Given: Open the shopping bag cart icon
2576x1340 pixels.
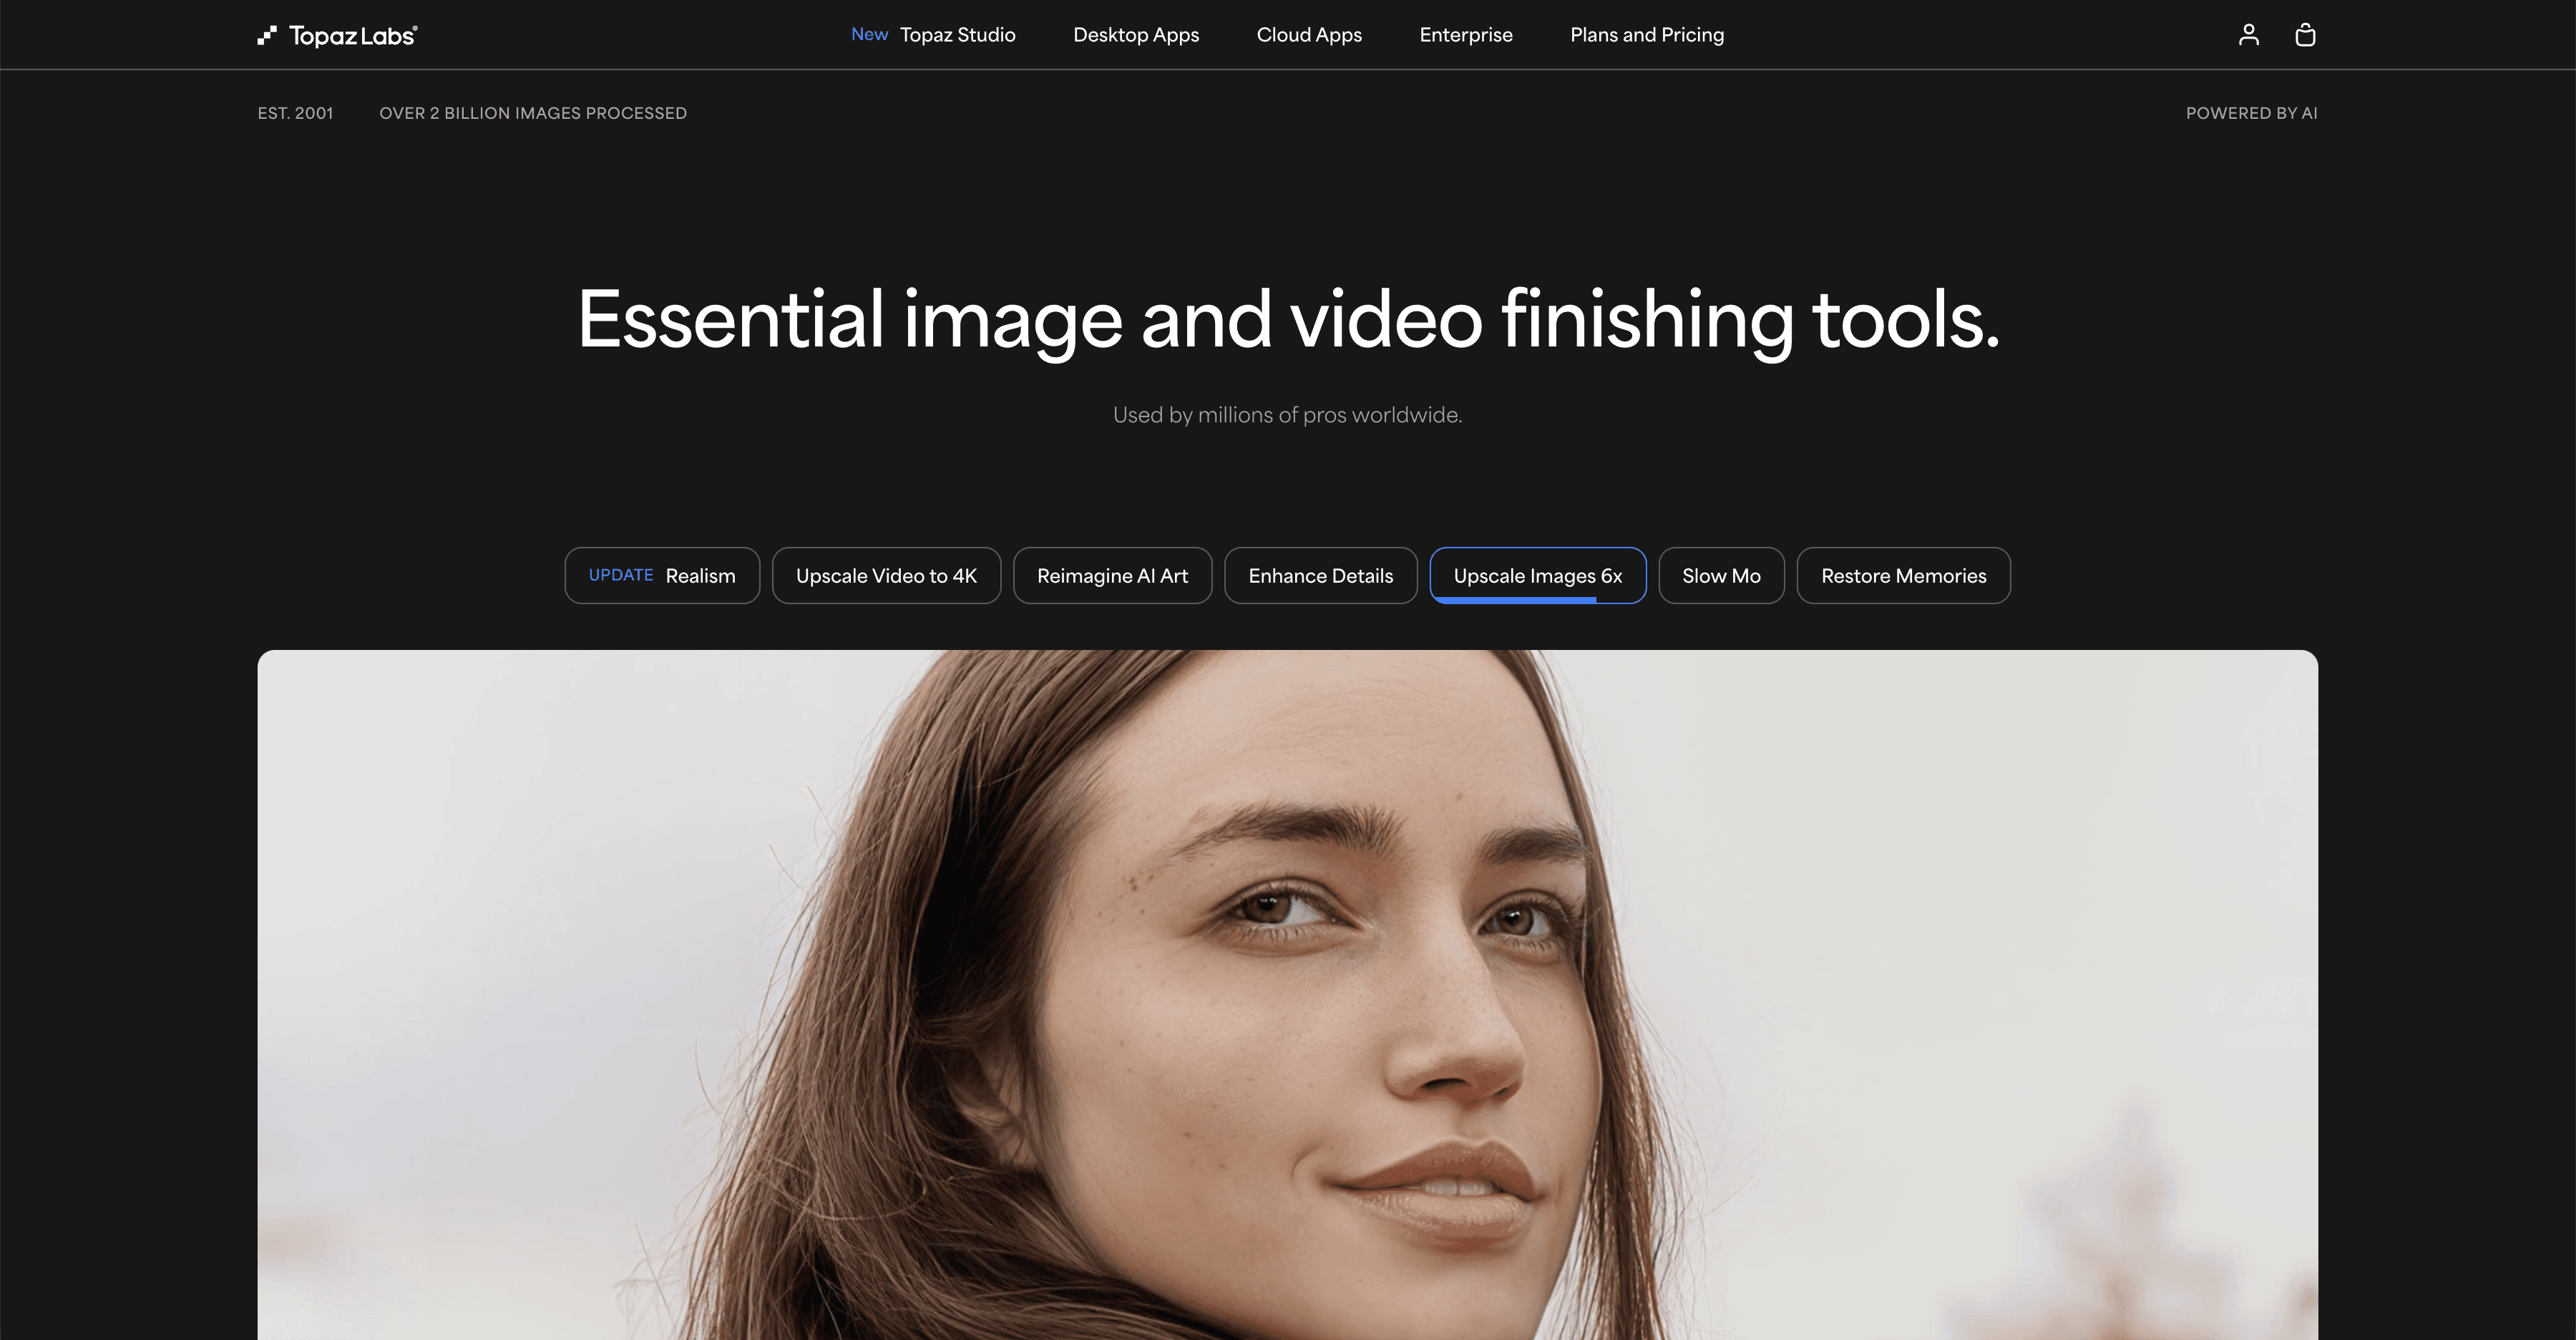Looking at the screenshot, I should click(2305, 35).
